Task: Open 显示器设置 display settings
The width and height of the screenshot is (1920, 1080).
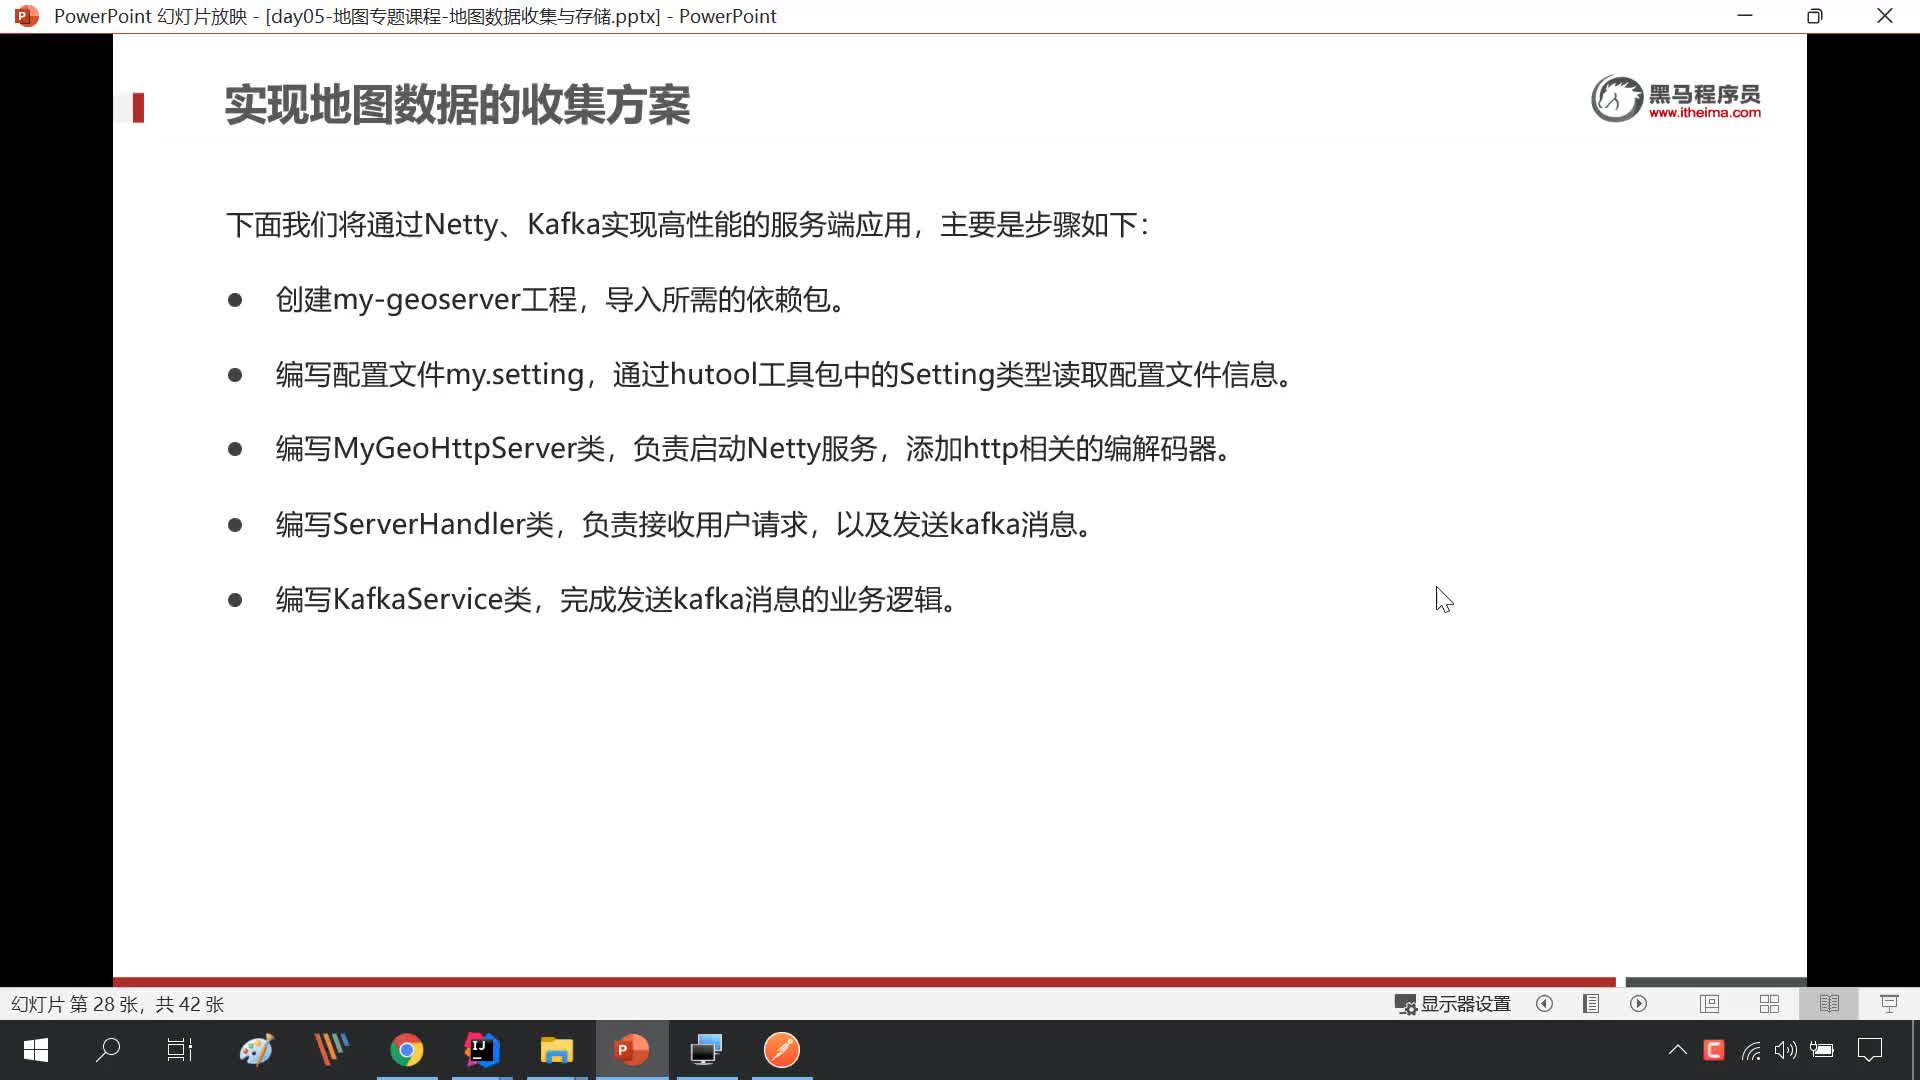Action: [1452, 1004]
